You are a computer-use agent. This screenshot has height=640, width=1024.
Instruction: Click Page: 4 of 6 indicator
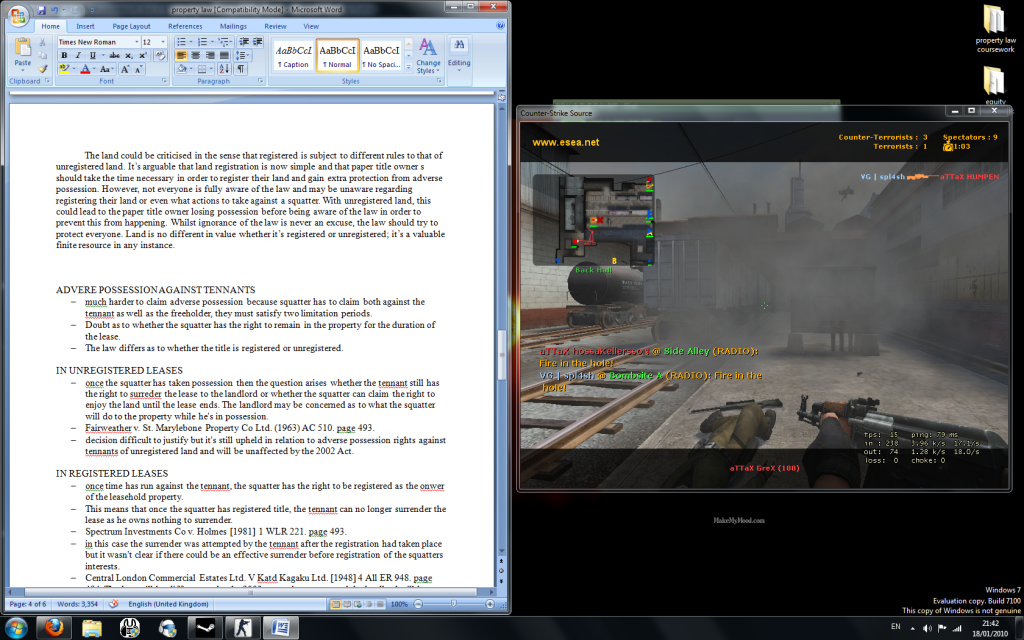coord(28,604)
